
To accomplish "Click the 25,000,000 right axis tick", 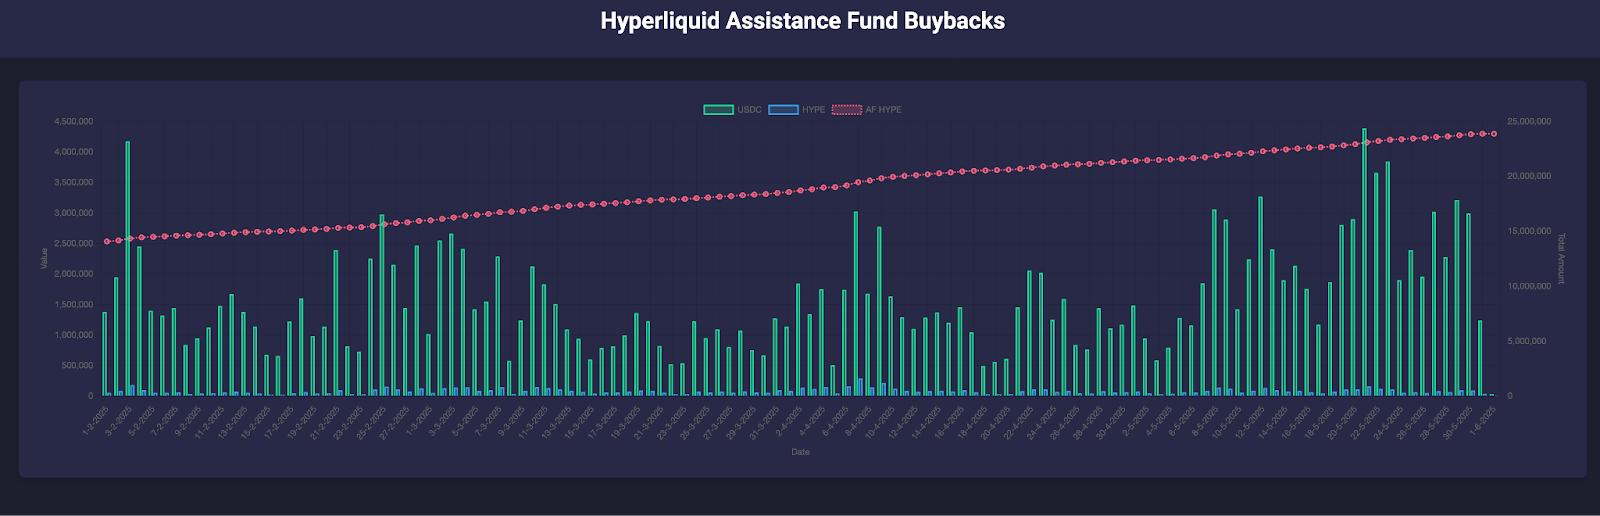I will 1529,122.
